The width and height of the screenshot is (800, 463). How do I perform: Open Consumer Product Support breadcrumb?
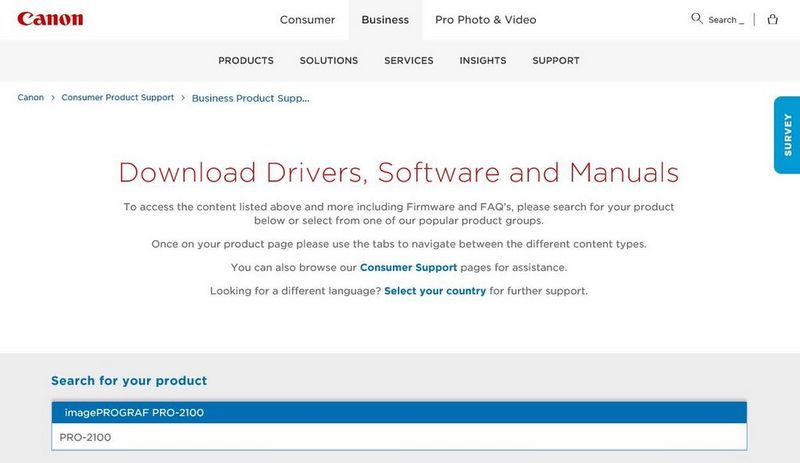tap(118, 98)
